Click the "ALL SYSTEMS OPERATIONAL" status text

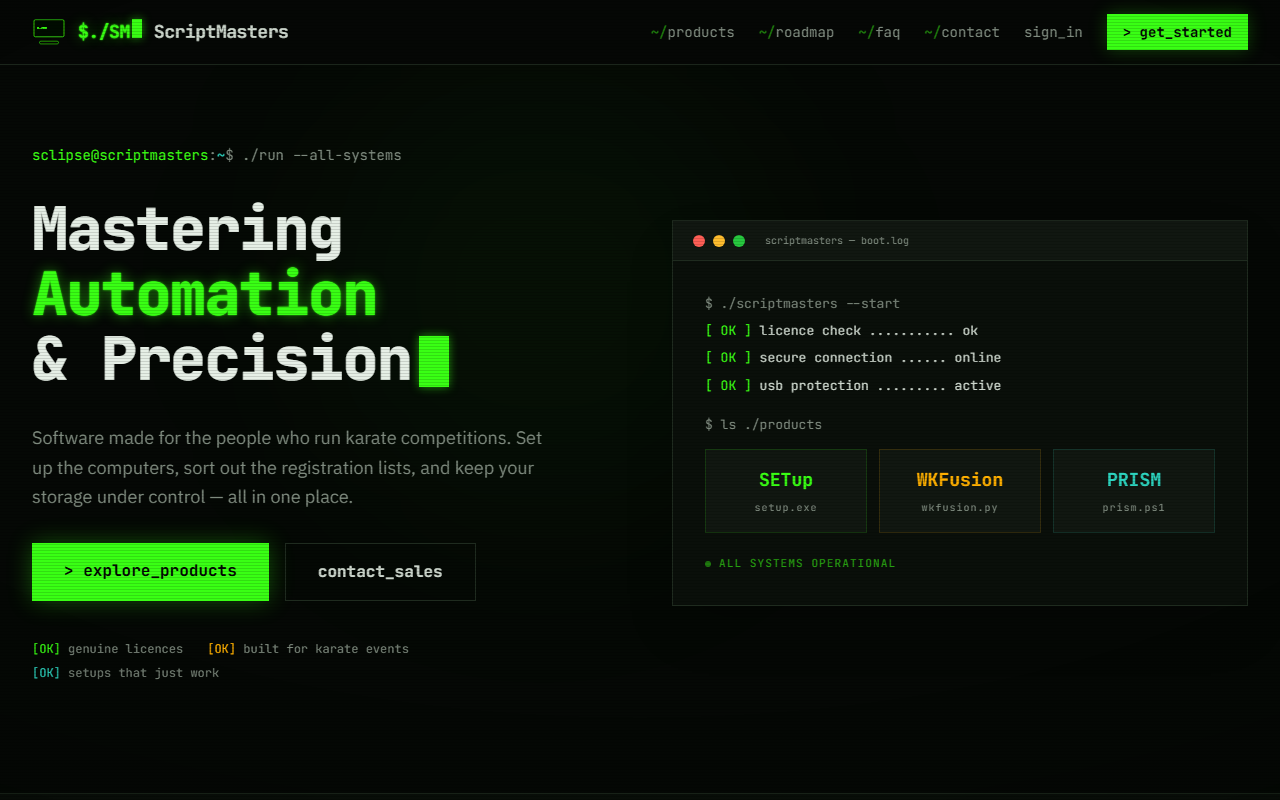[807, 564]
